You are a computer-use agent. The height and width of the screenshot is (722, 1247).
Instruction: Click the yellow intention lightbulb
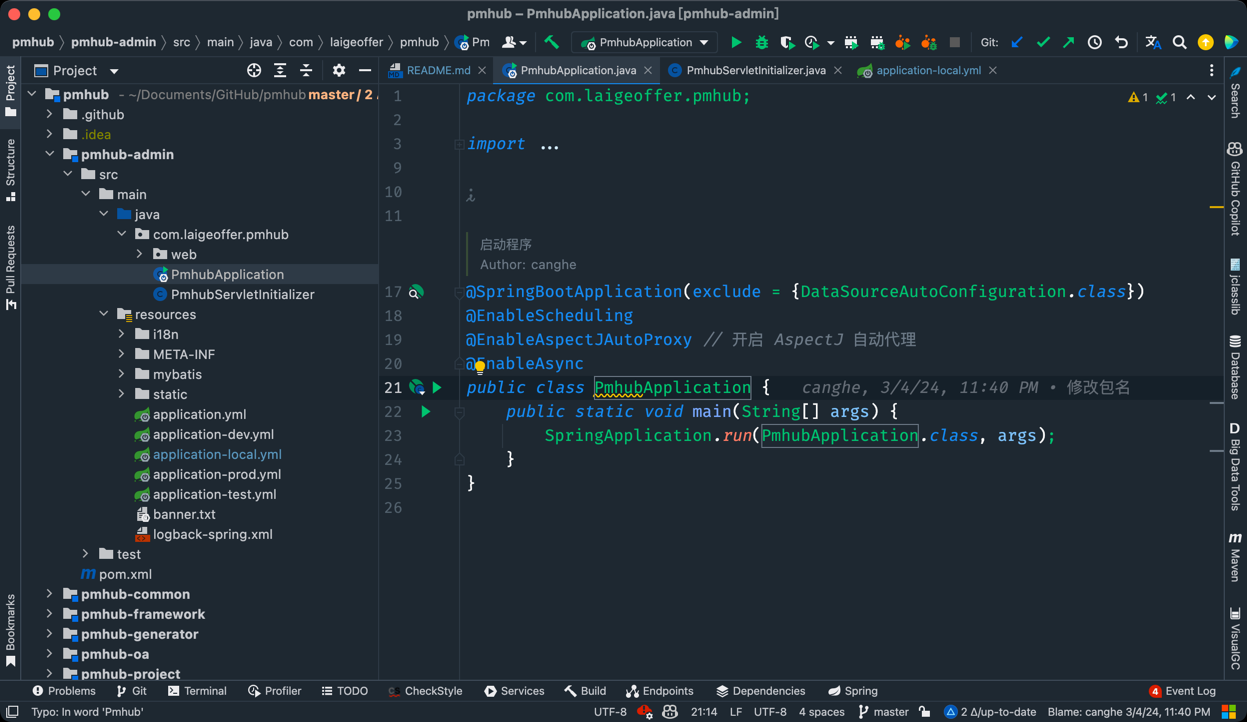click(x=480, y=367)
